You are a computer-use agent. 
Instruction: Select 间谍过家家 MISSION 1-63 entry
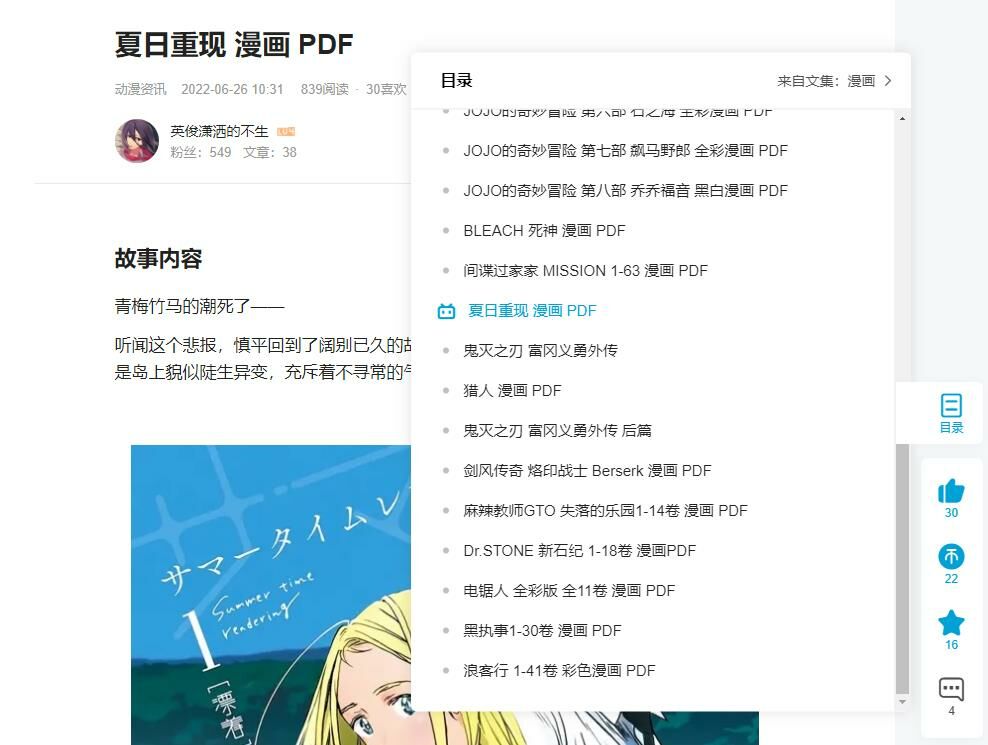coord(585,270)
